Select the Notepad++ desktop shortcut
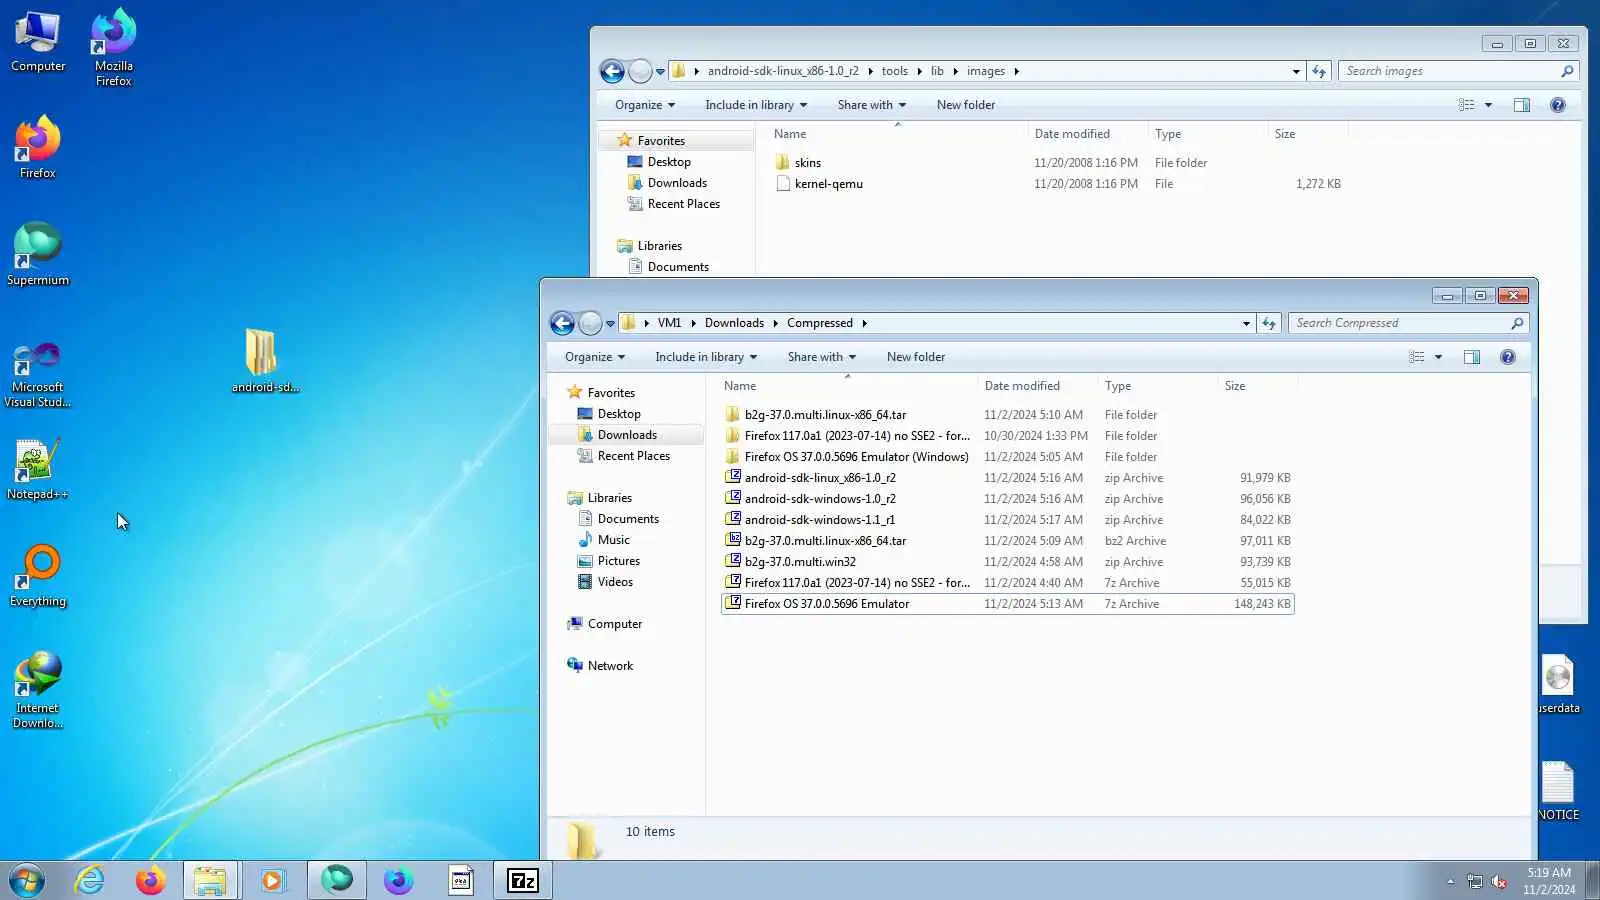Viewport: 1600px width, 900px height. point(38,470)
